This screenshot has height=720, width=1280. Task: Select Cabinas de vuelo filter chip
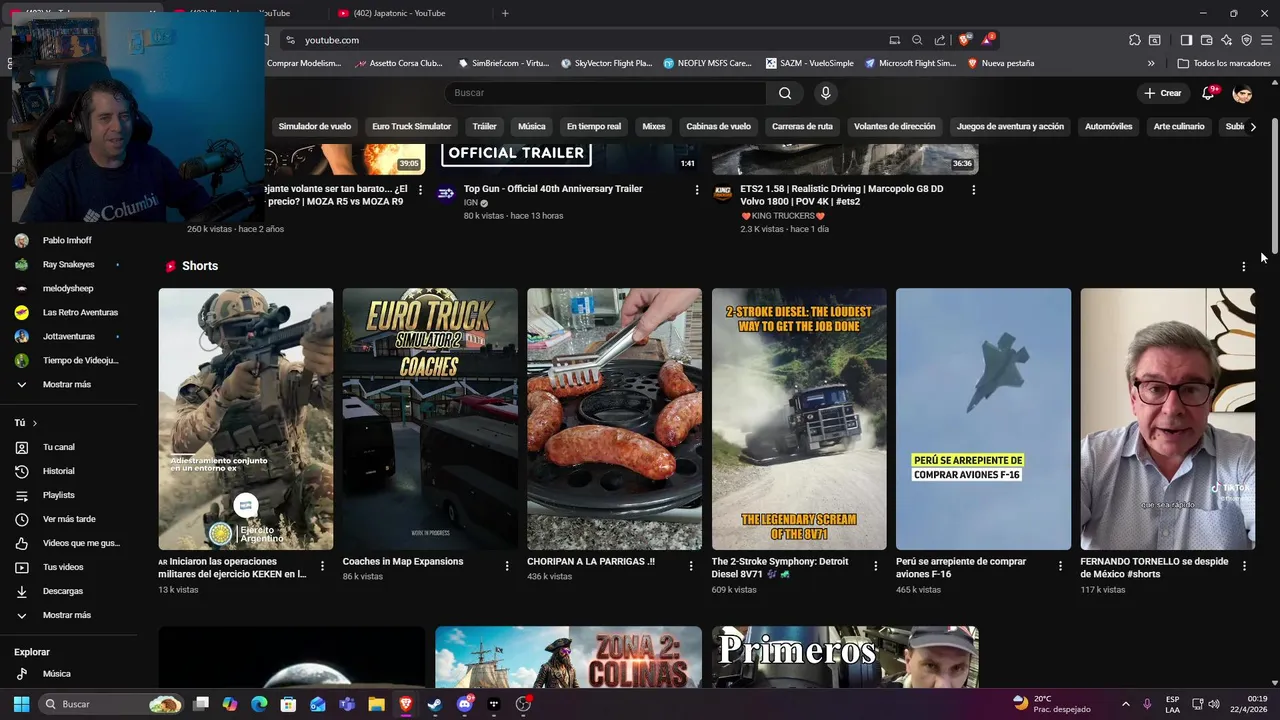tap(718, 127)
